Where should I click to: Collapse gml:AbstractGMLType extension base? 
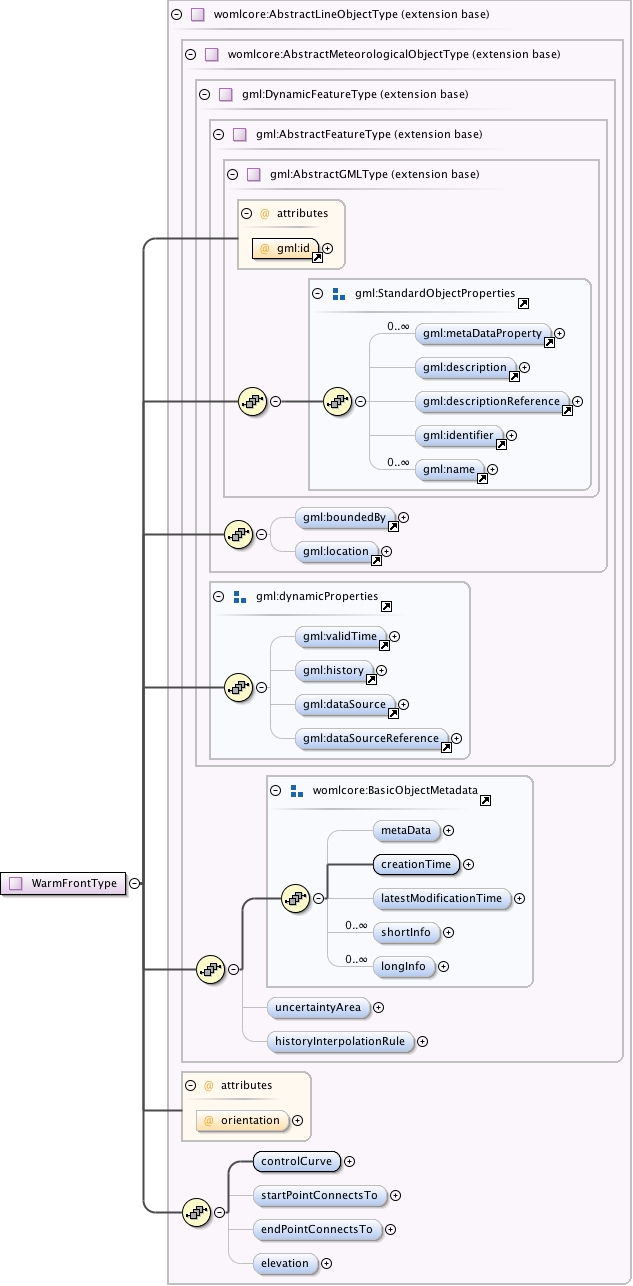pos(233,174)
